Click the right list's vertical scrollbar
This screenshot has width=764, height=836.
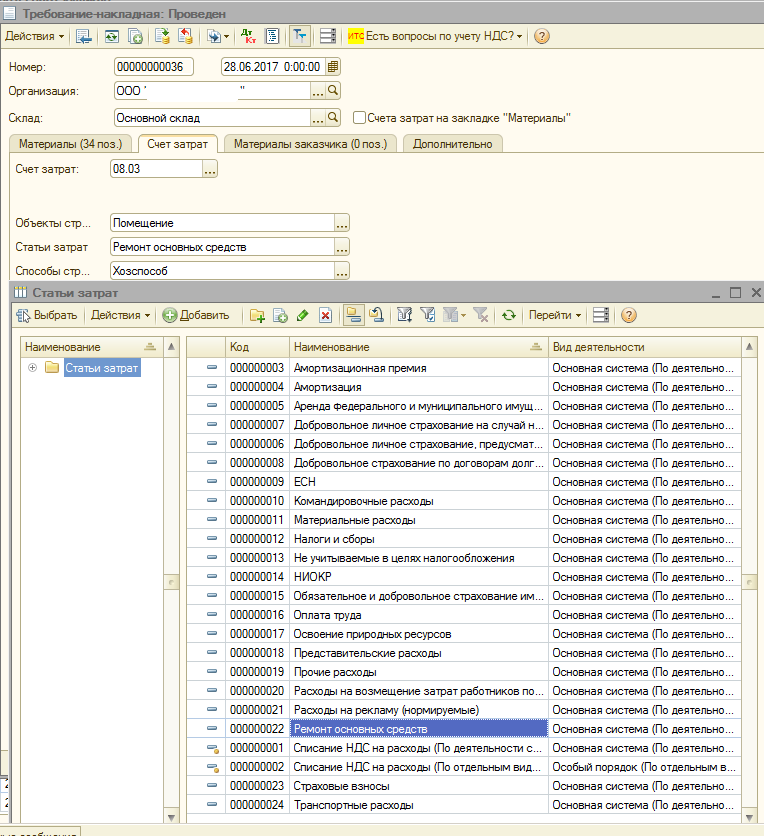(x=749, y=580)
